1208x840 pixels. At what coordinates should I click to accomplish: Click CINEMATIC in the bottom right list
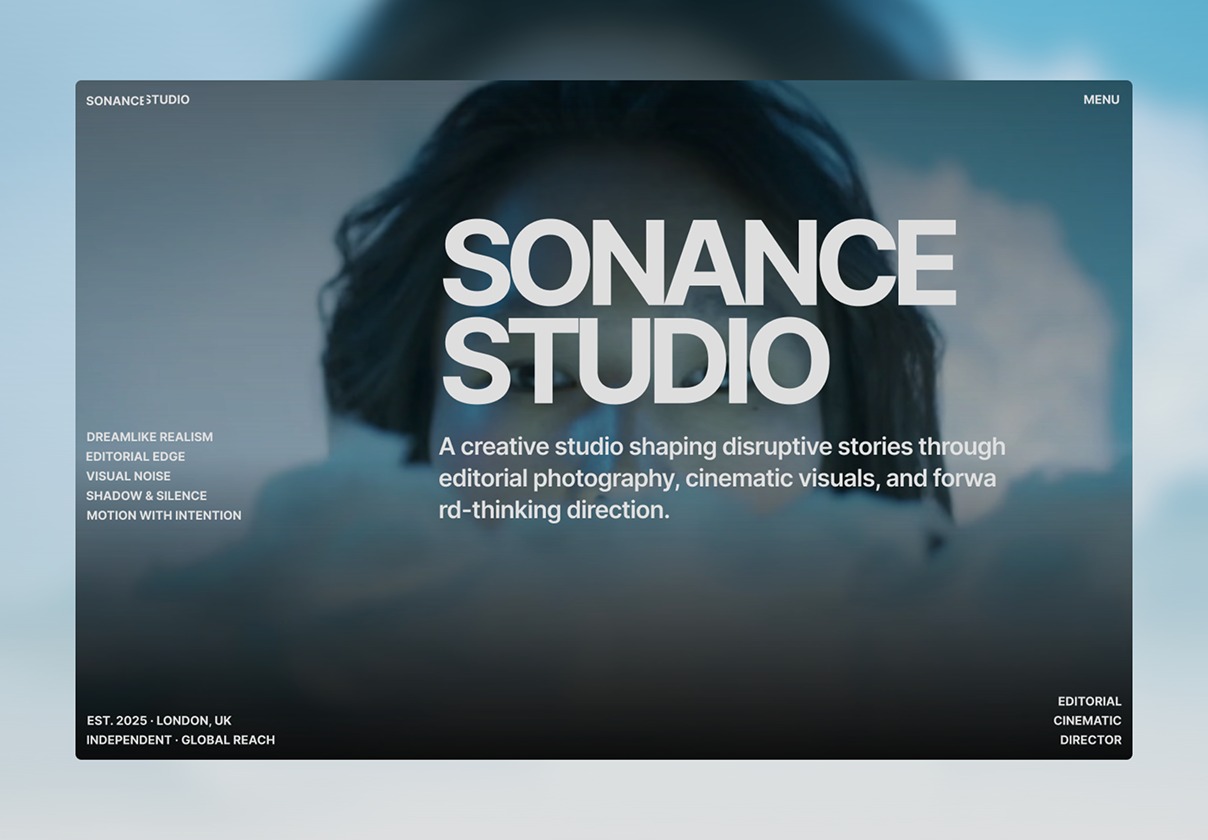click(1086, 720)
